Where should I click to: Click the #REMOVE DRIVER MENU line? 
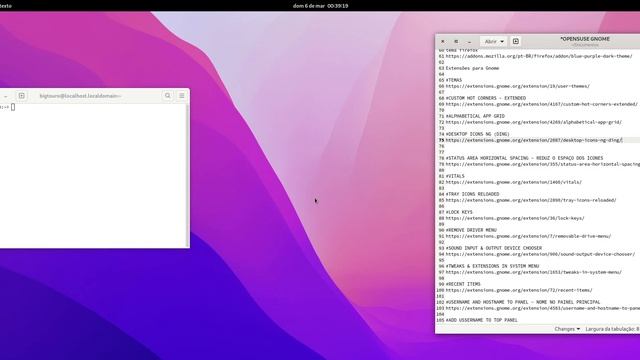pyautogui.click(x=471, y=230)
